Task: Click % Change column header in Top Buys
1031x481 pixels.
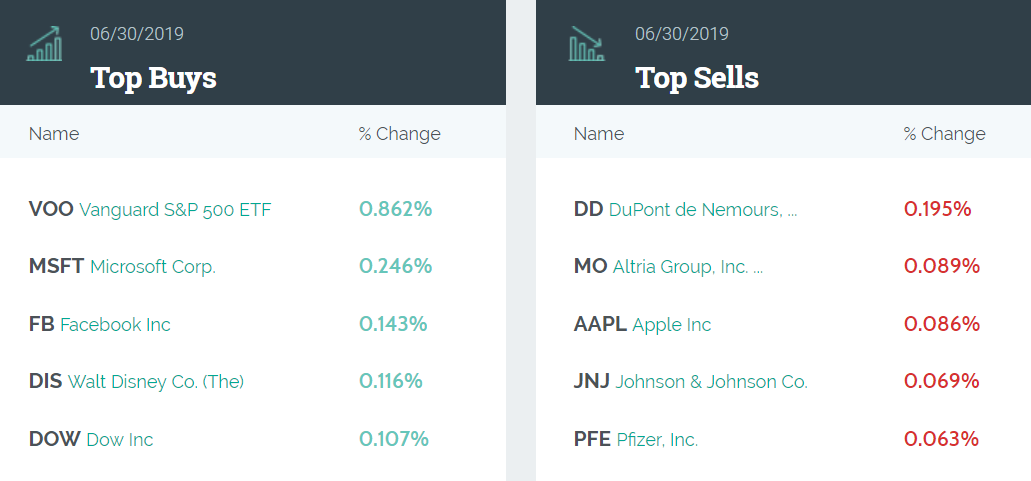Action: click(x=400, y=134)
